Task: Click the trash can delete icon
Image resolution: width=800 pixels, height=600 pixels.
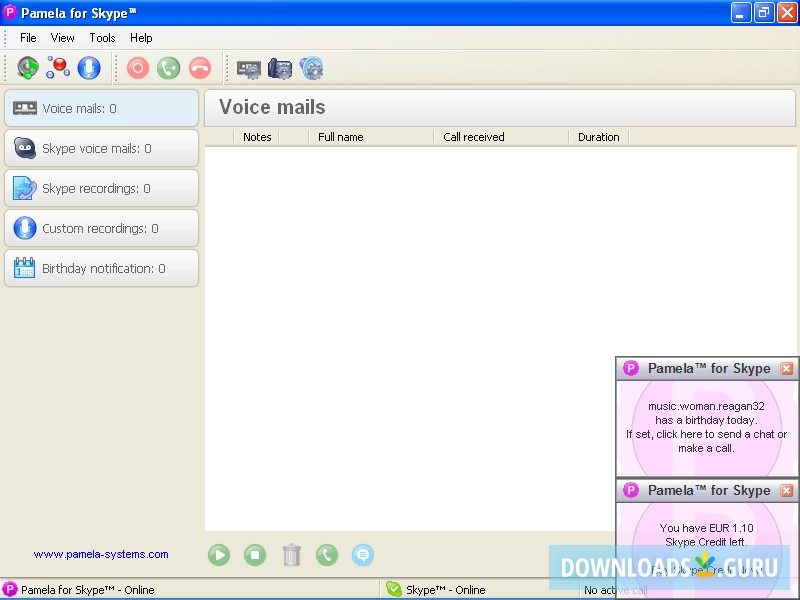Action: [292, 555]
